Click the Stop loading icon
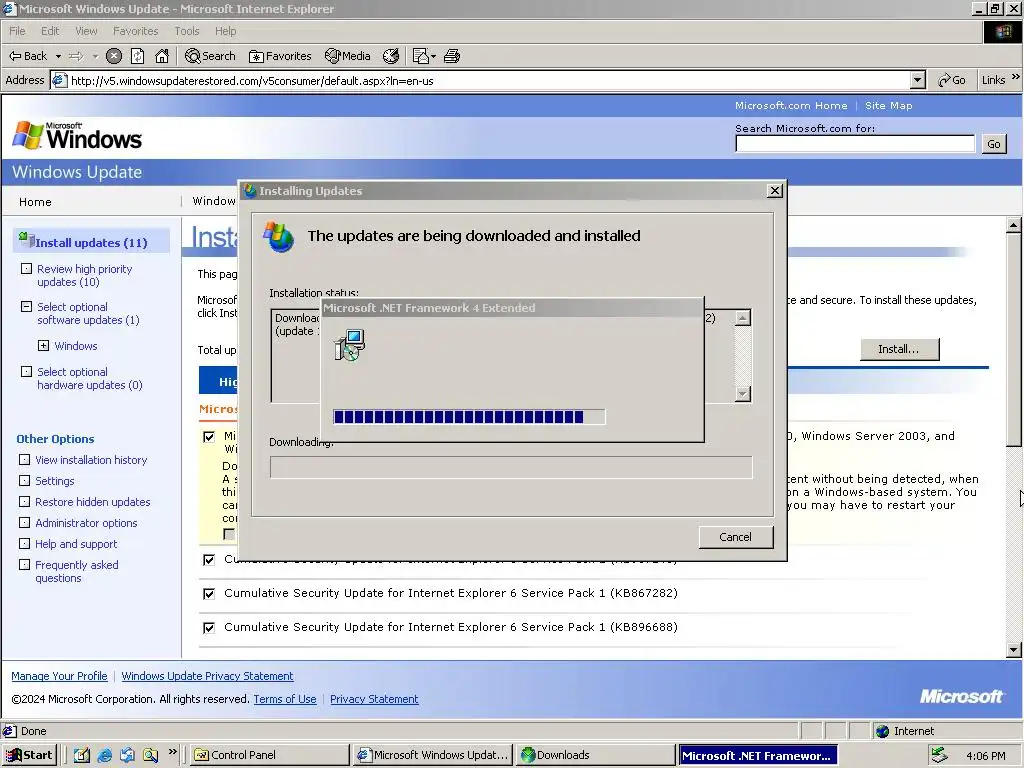The height and width of the screenshot is (768, 1024). (114, 56)
